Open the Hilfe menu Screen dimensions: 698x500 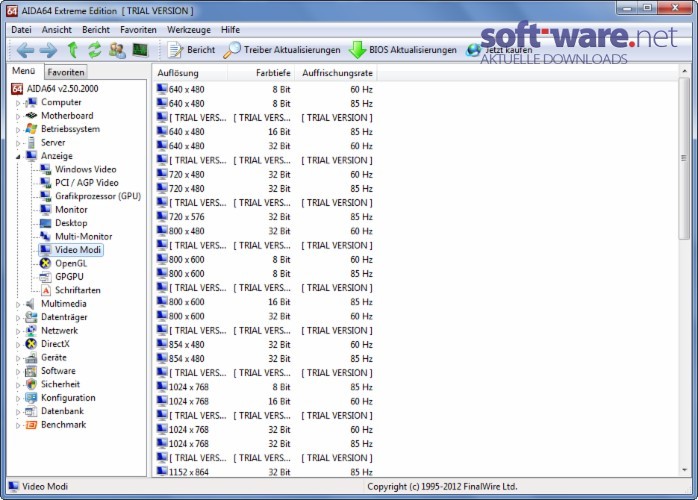pos(230,30)
